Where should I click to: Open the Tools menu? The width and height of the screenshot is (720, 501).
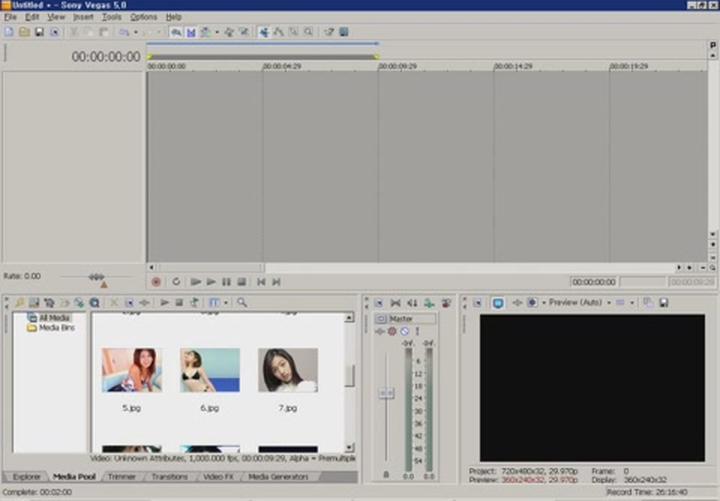pos(112,17)
